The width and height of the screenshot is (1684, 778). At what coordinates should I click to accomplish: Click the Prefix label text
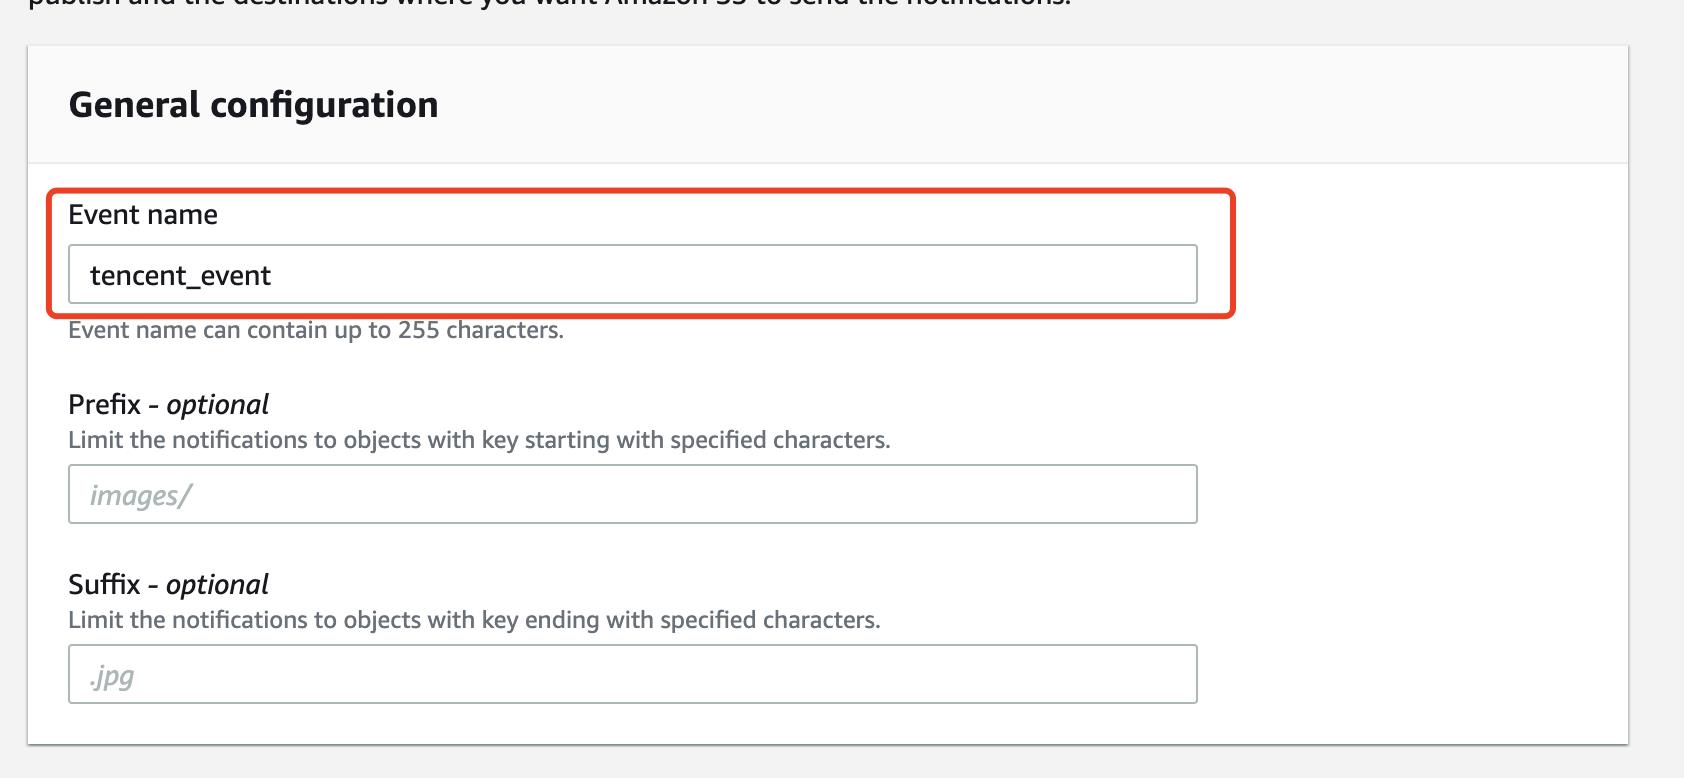[104, 404]
